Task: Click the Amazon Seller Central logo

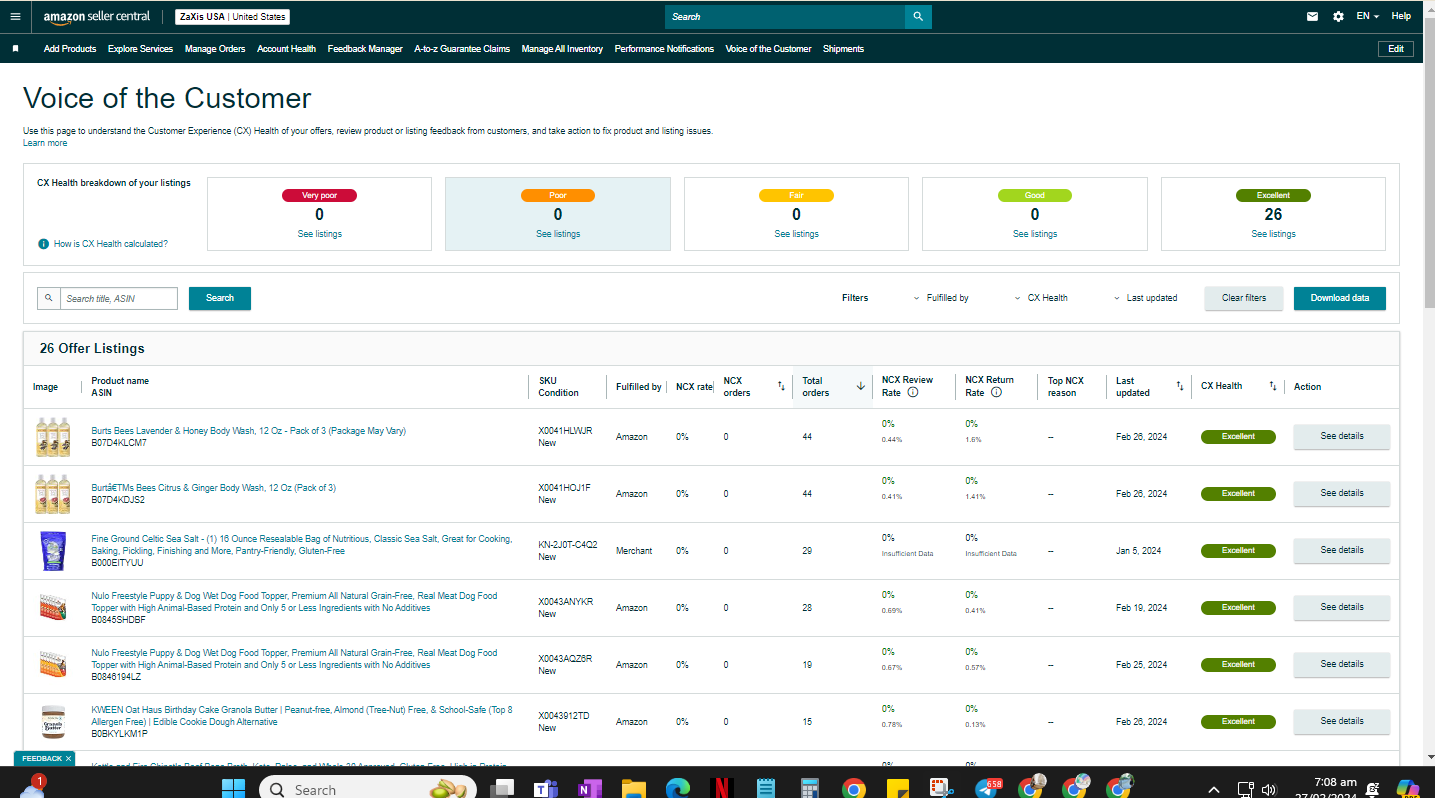Action: [x=97, y=17]
